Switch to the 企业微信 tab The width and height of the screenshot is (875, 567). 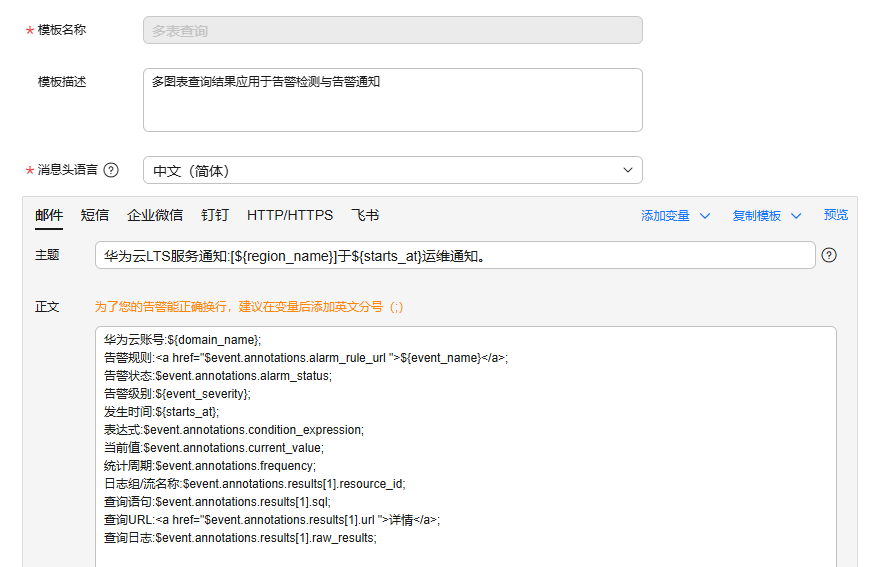tap(155, 215)
